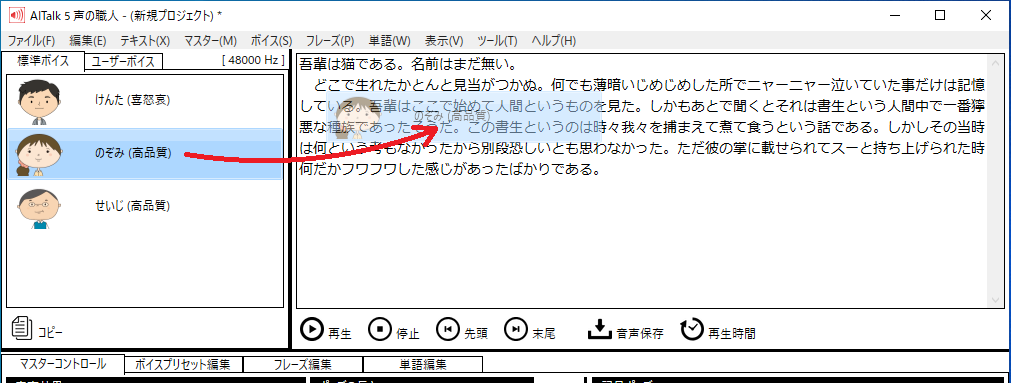1011x383 pixels.
Task: Open the 単語(W) menu
Action: click(389, 41)
